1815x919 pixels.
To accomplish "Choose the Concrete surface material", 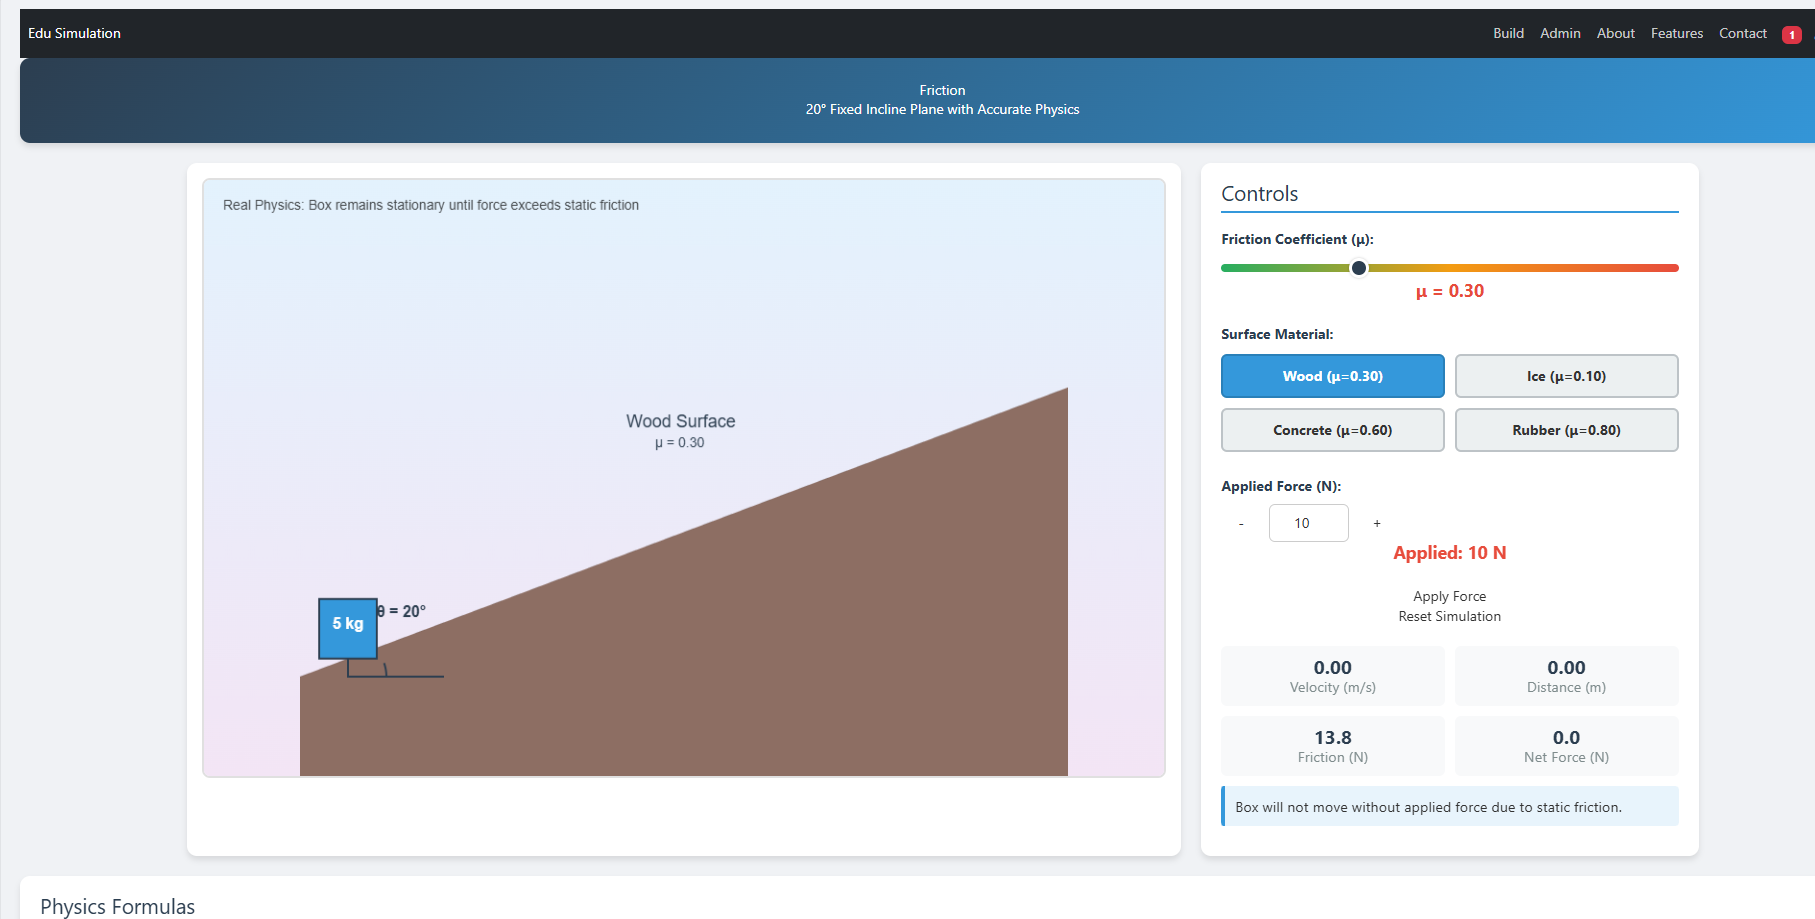I will click(x=1332, y=430).
